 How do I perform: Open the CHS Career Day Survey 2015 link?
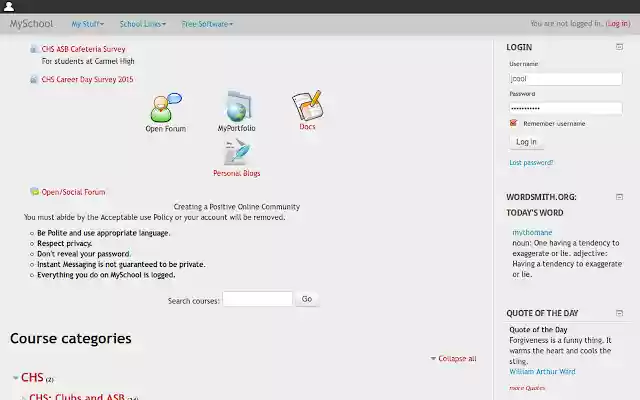[x=87, y=79]
